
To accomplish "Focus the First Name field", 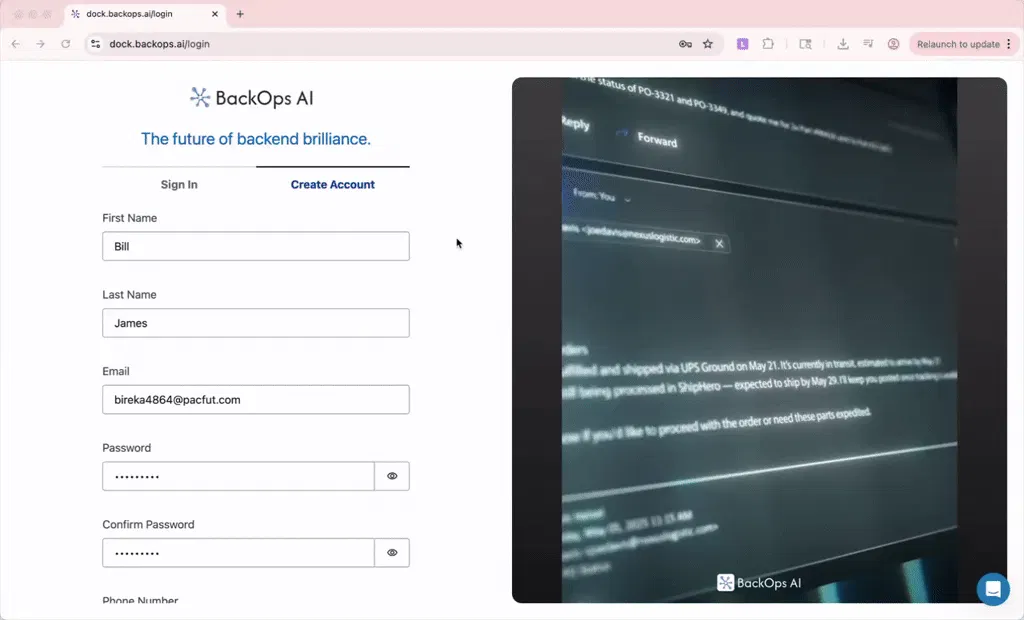I will 256,246.
